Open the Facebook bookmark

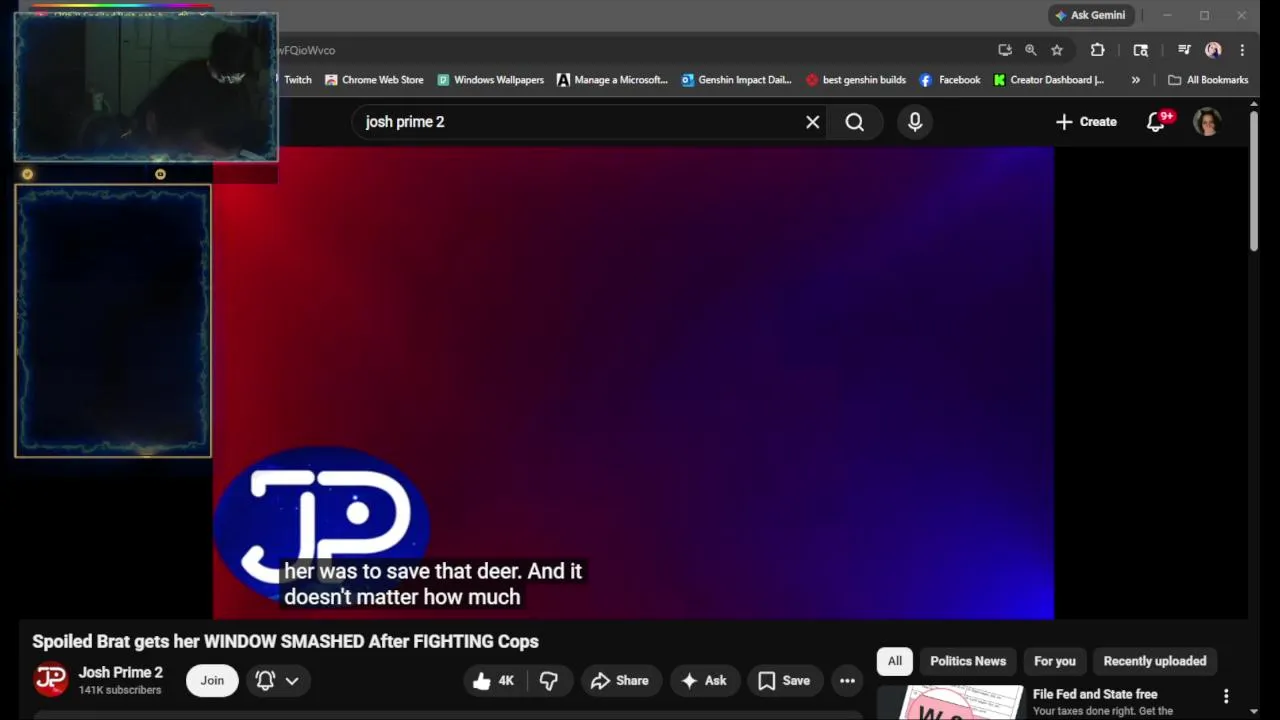point(950,80)
